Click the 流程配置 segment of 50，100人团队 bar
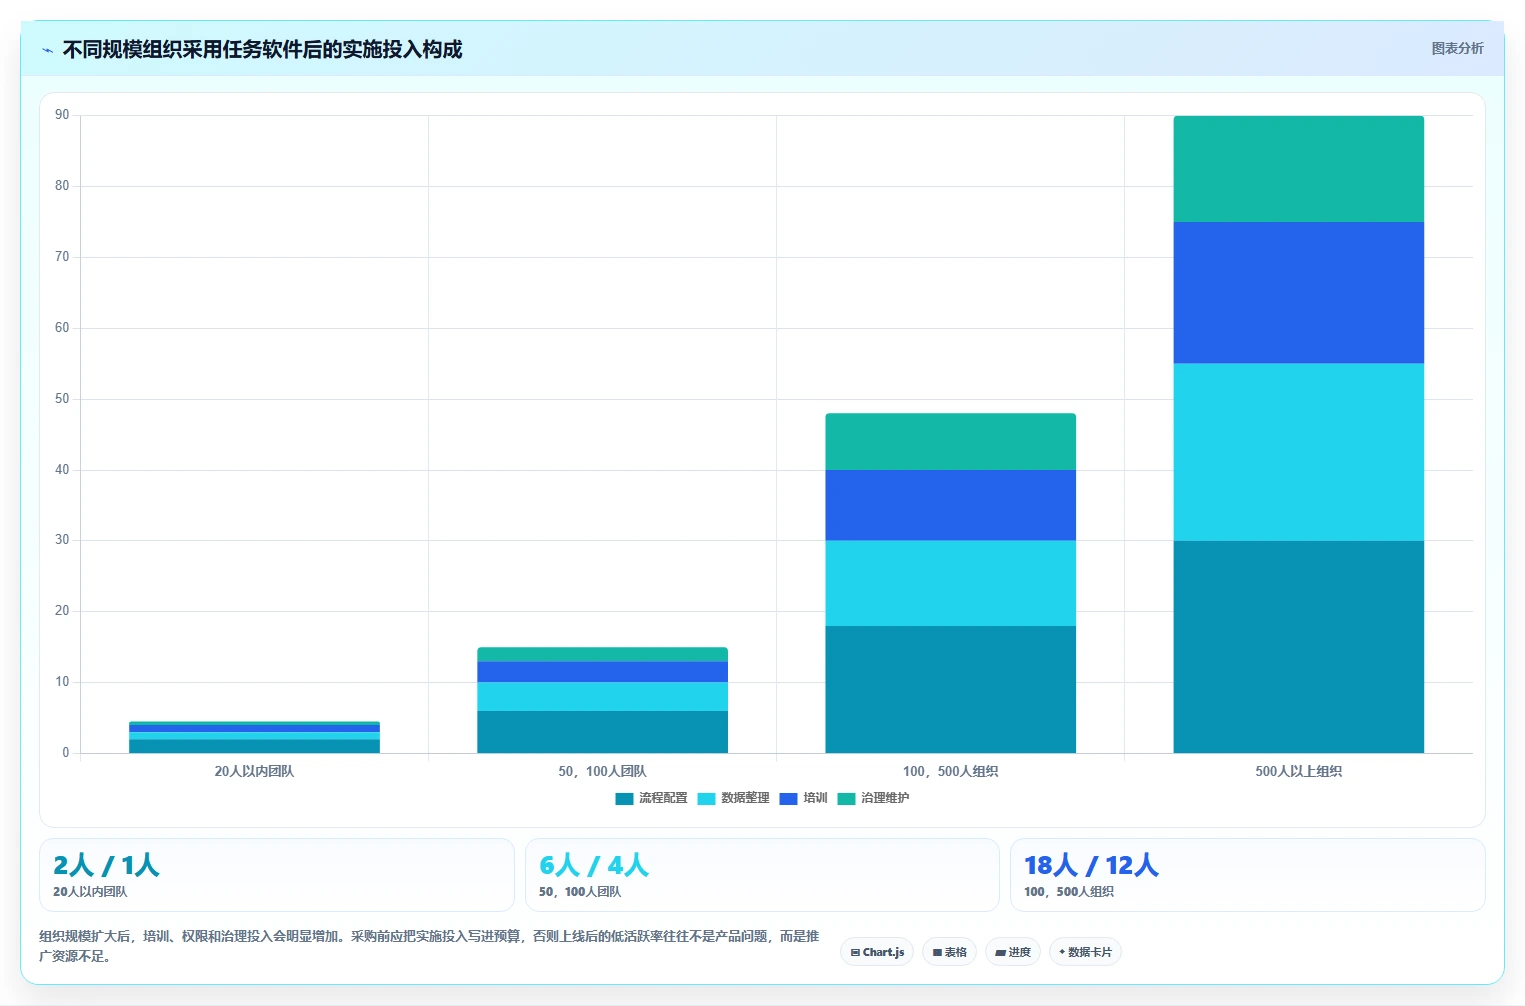This screenshot has width=1525, height=1006. pyautogui.click(x=602, y=732)
